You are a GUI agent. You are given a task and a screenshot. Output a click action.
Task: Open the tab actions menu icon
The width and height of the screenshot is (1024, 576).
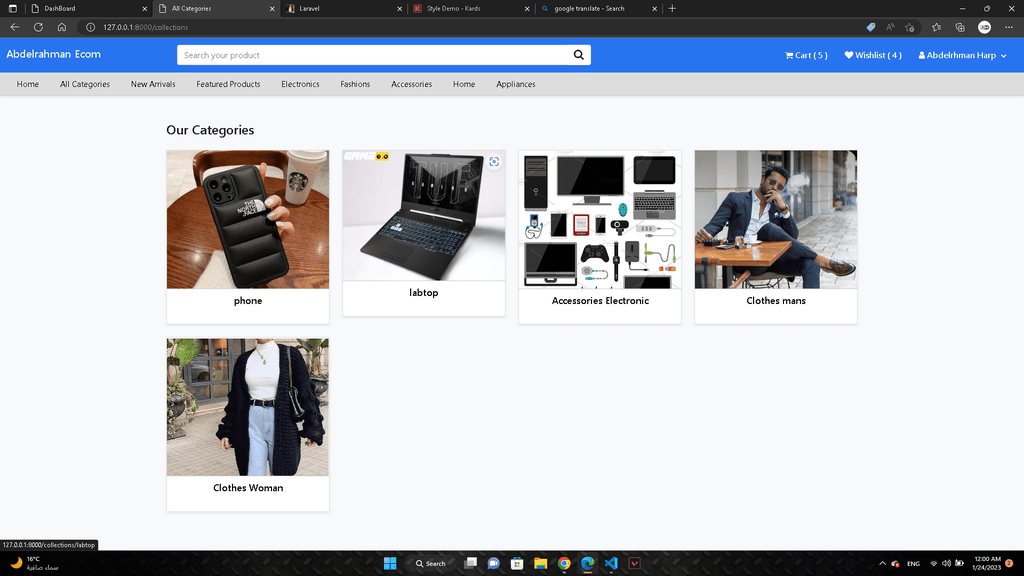(x=12, y=8)
